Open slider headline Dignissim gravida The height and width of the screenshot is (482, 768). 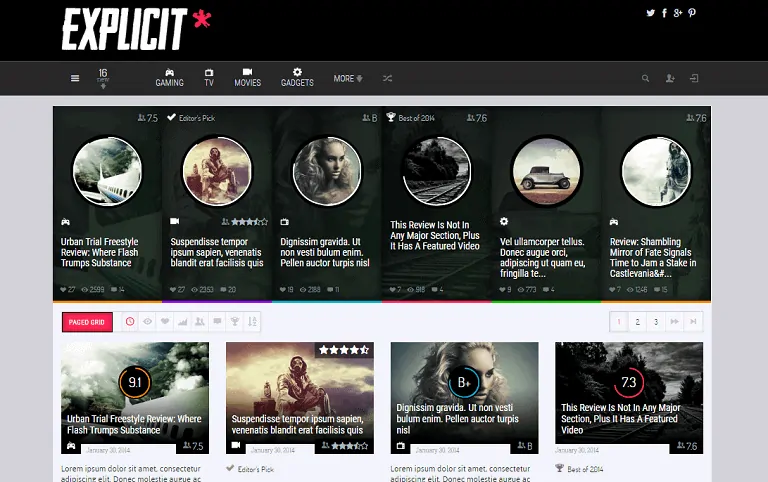[325, 252]
